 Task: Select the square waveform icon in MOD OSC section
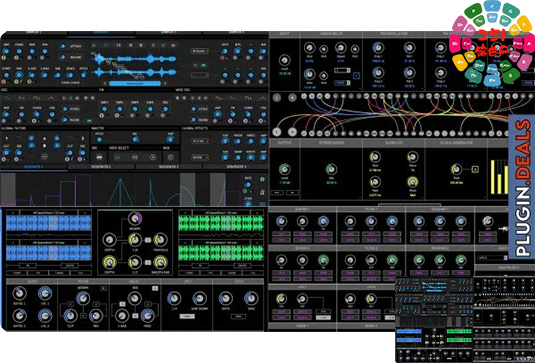[x=248, y=98]
